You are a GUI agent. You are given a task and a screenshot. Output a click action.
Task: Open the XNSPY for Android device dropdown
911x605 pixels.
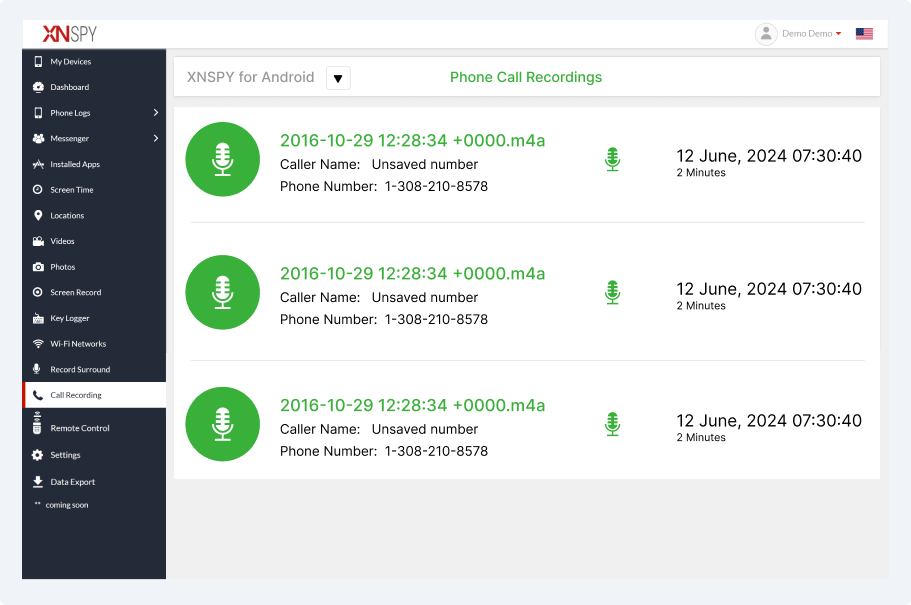[x=338, y=78]
